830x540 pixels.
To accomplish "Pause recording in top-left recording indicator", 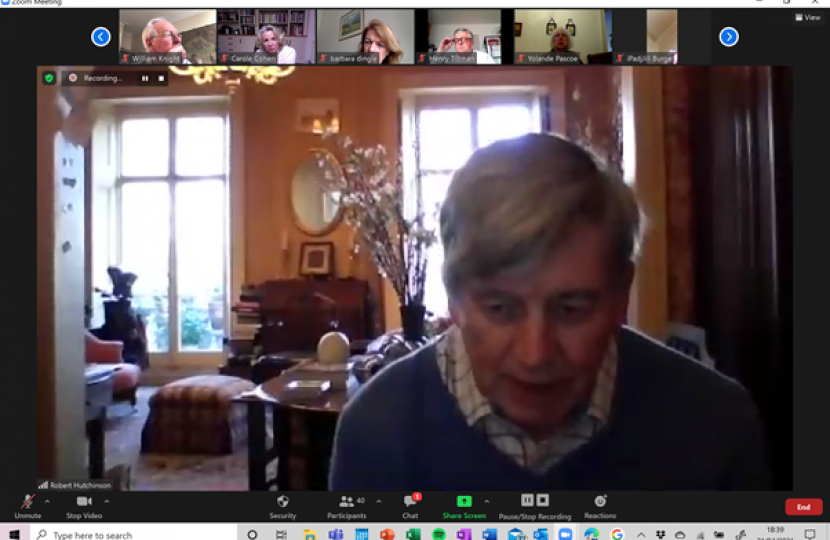I will click(144, 78).
